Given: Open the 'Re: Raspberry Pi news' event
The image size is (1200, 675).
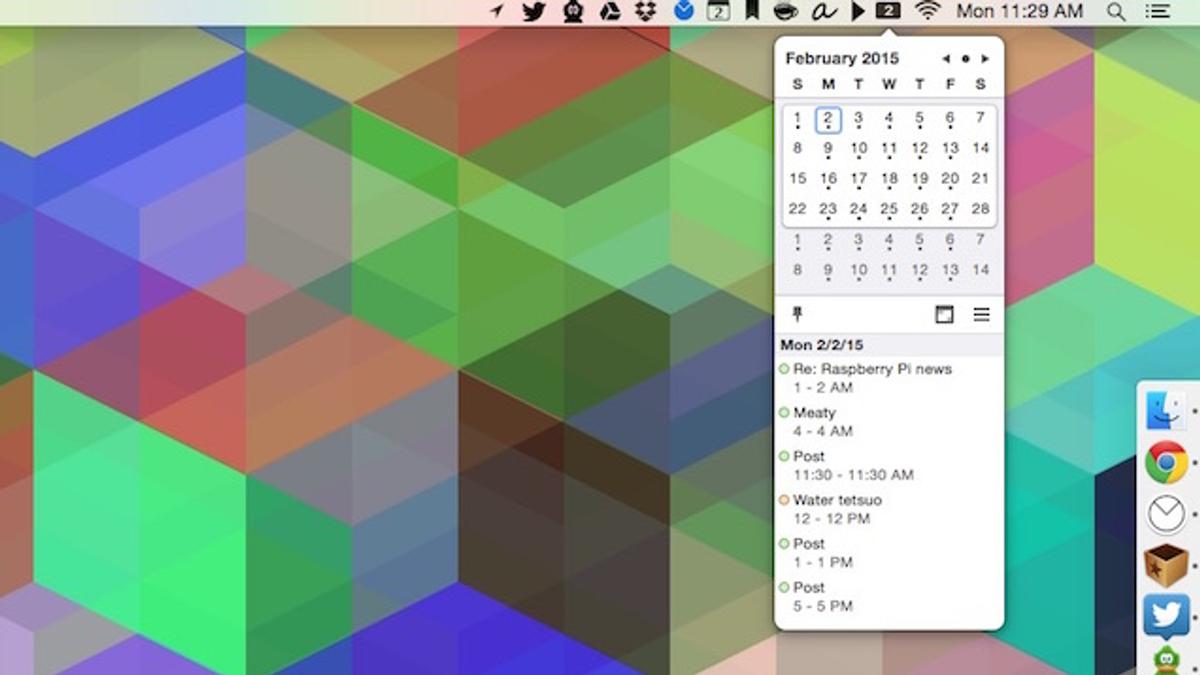Looking at the screenshot, I should [x=872, y=369].
